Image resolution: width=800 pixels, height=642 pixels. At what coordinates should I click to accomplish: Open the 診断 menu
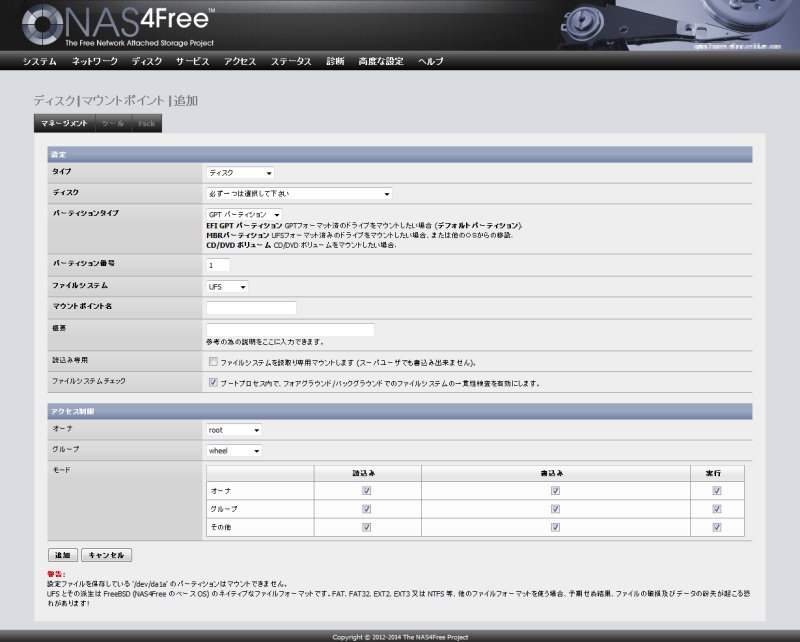tap(335, 61)
